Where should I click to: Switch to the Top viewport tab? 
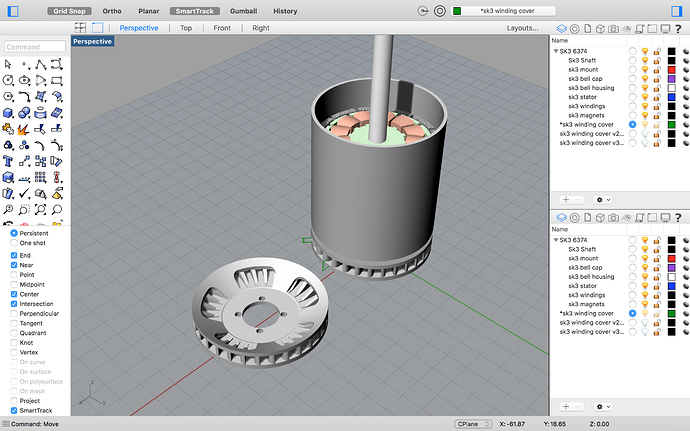186,28
